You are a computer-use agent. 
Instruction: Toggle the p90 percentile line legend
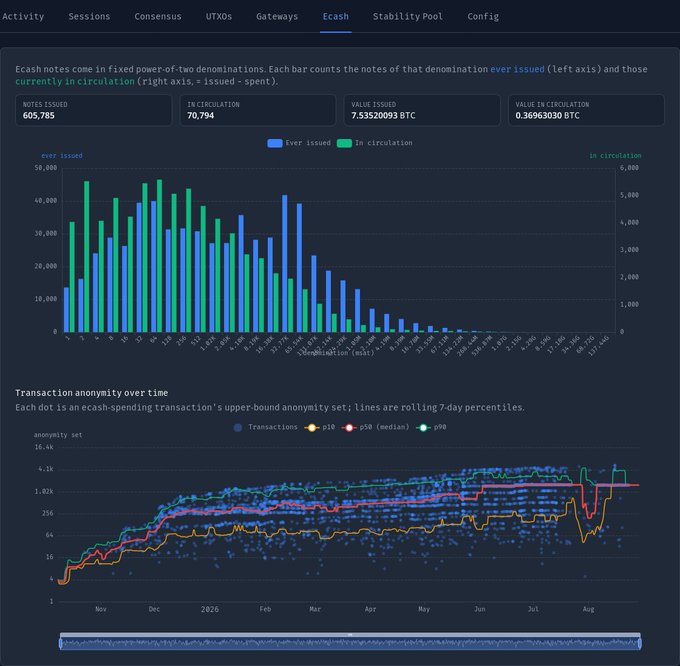431,428
